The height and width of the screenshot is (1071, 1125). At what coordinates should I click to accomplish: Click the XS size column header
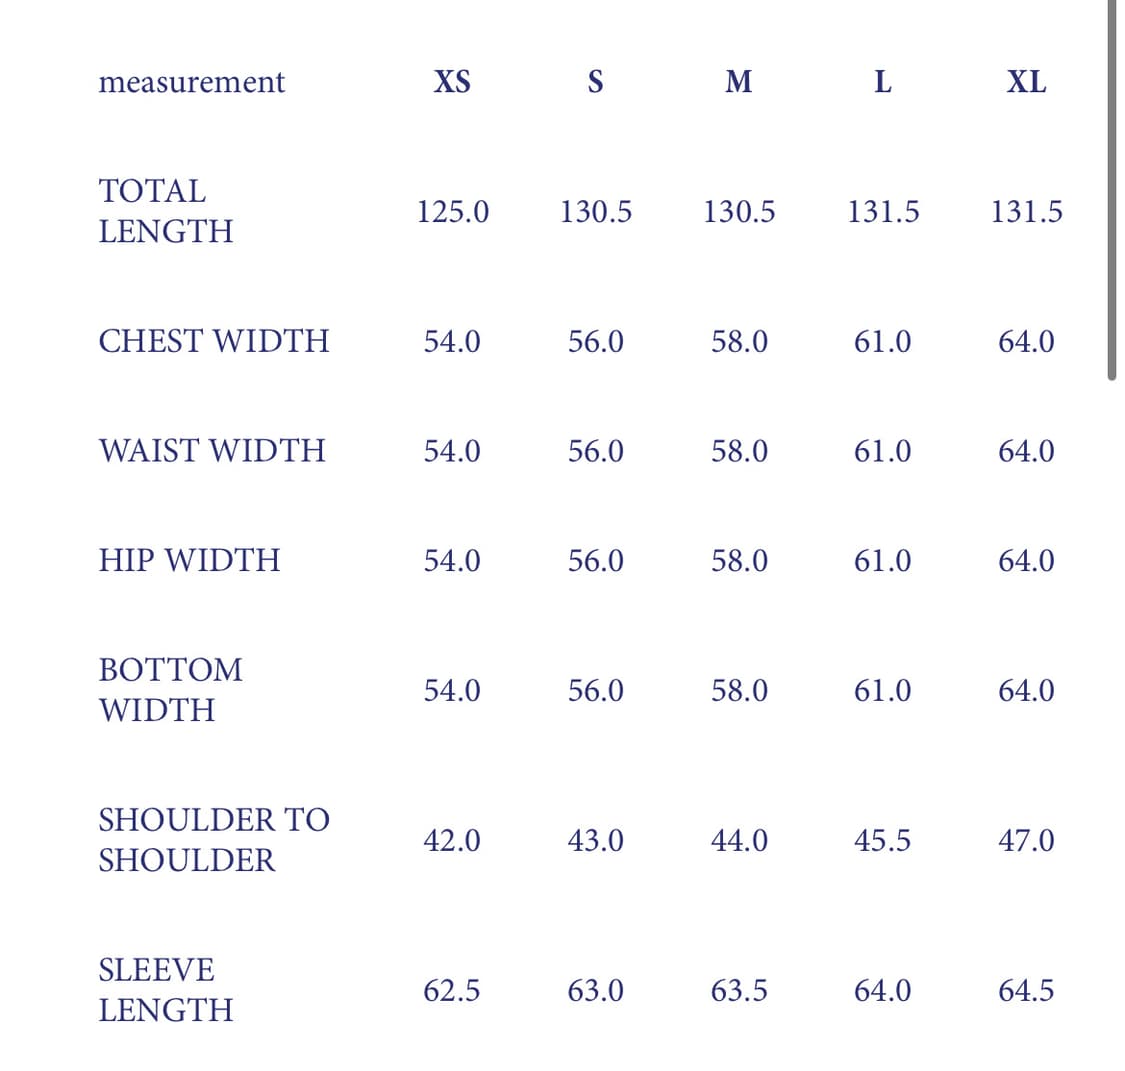[x=452, y=82]
